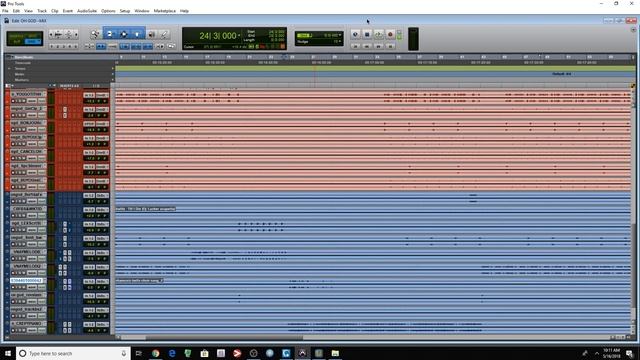This screenshot has width=640, height=360.
Task: Open main counter format dropdown arrow
Action: point(239,36)
